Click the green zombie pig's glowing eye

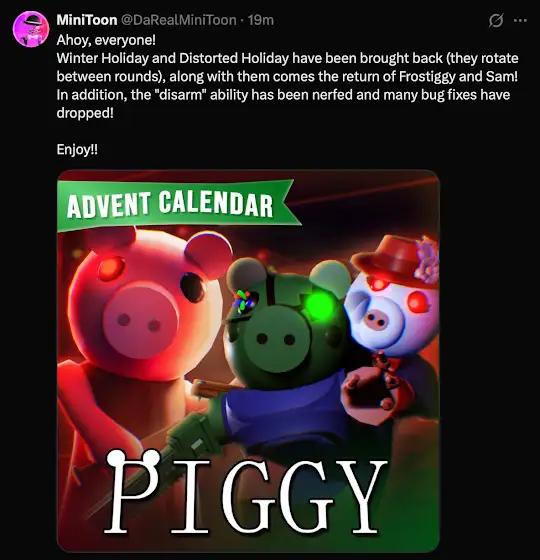coord(319,305)
